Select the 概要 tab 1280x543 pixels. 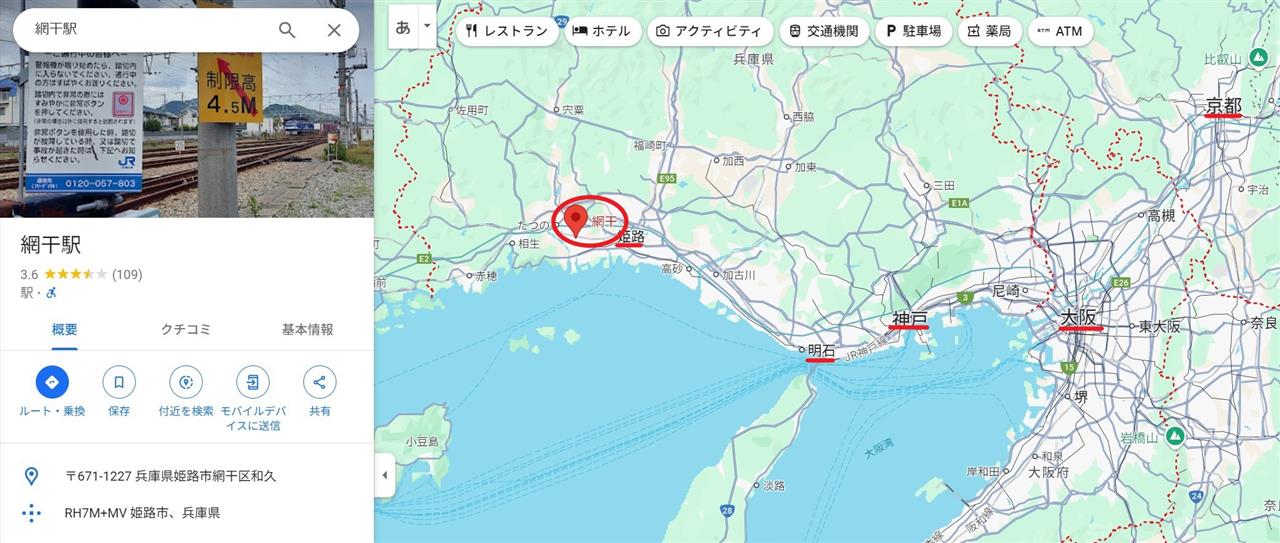pos(64,329)
